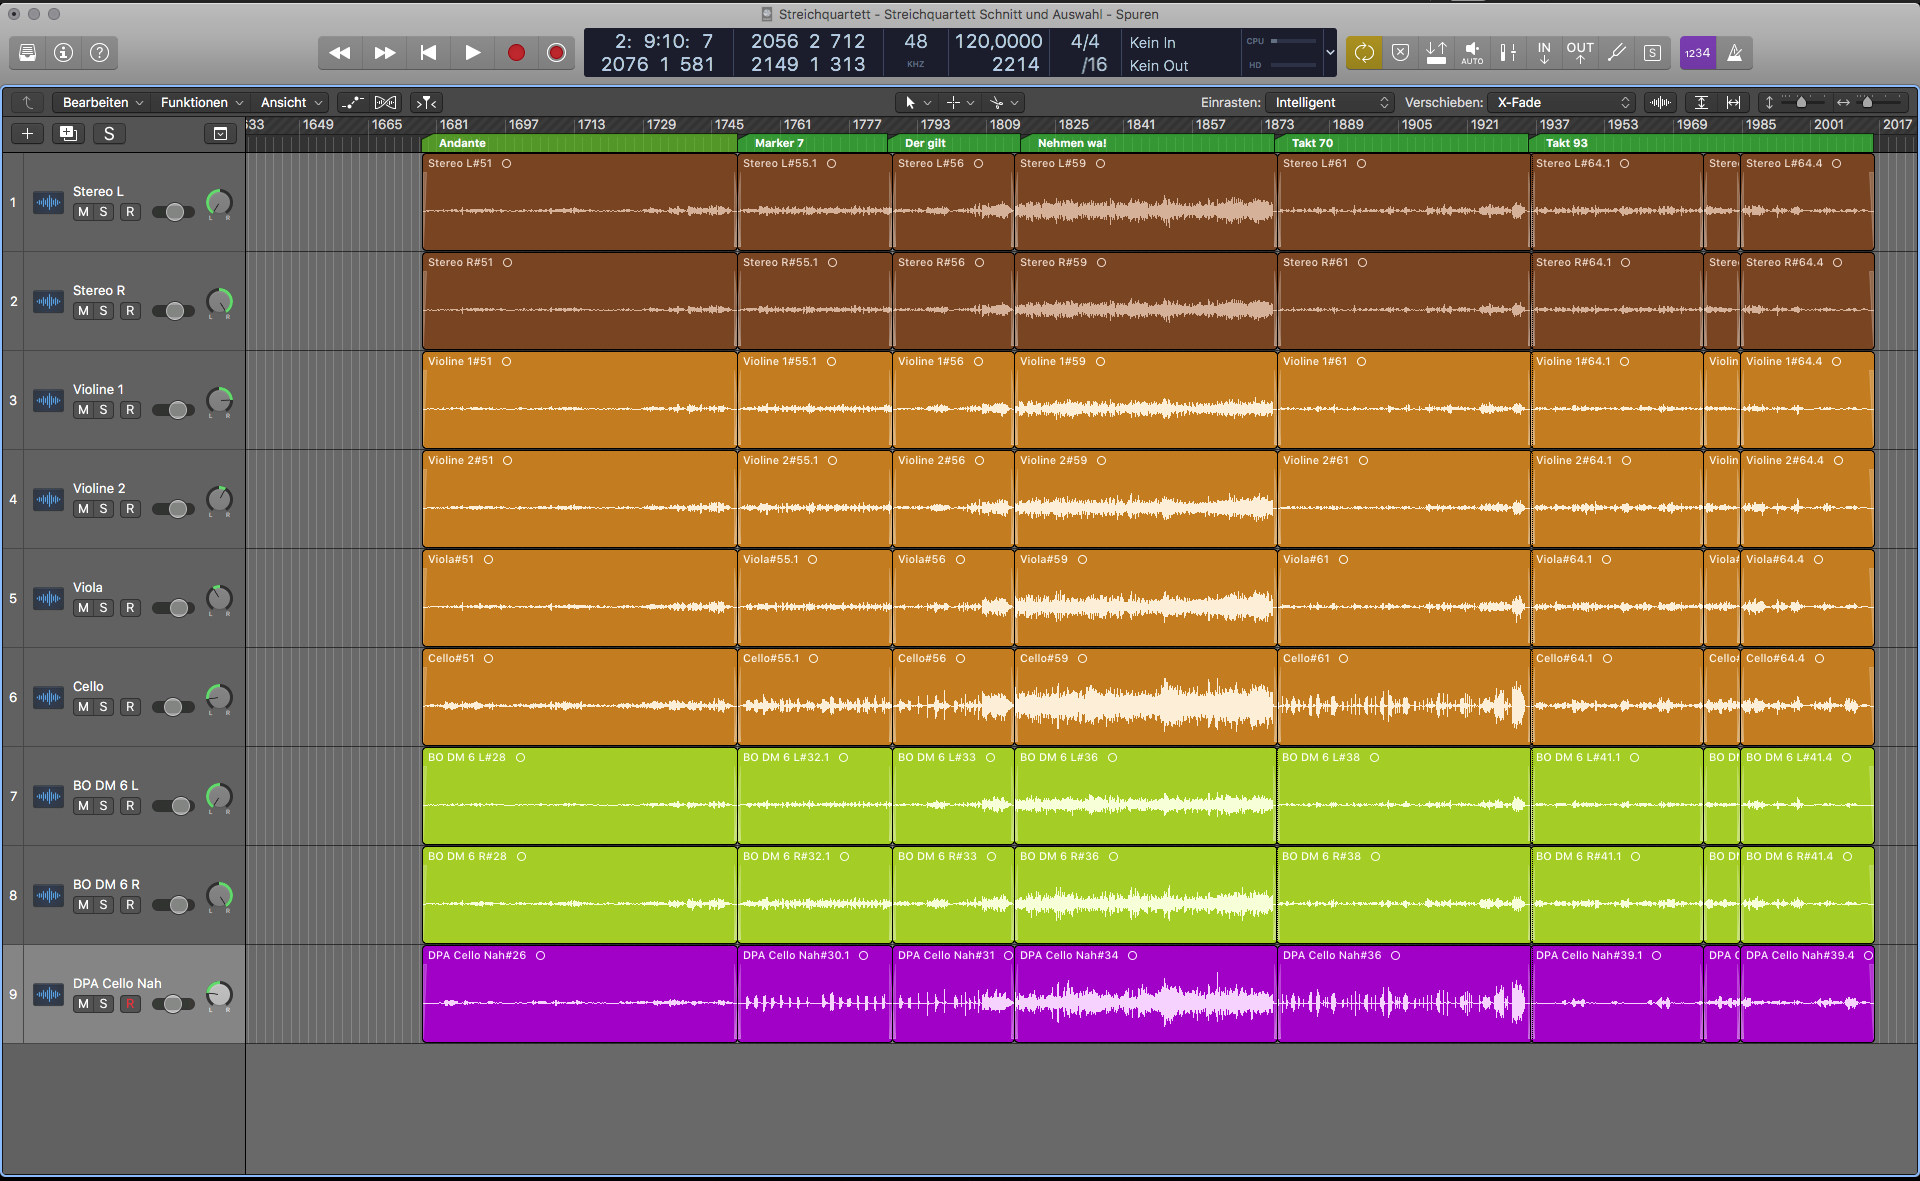The width and height of the screenshot is (1920, 1181).
Task: Disable record on DPA Cello Nah
Action: pos(130,1004)
